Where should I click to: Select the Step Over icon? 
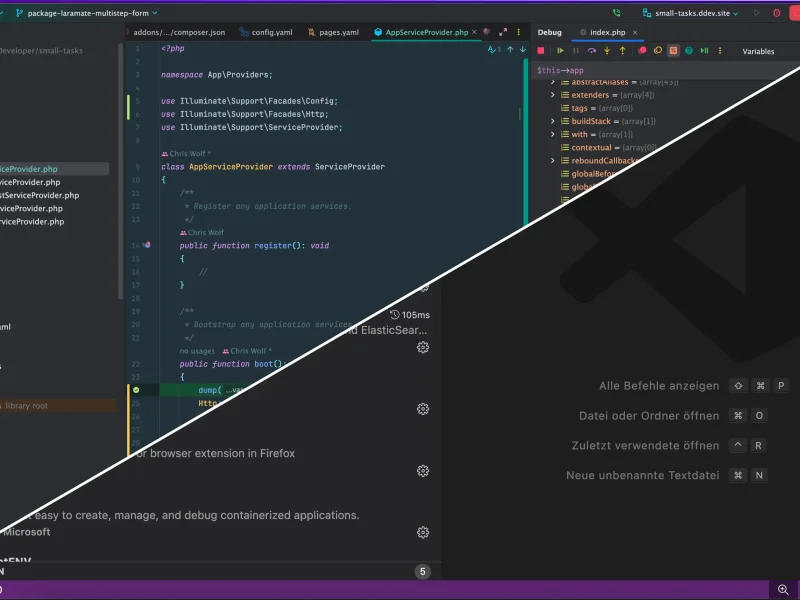(x=592, y=50)
